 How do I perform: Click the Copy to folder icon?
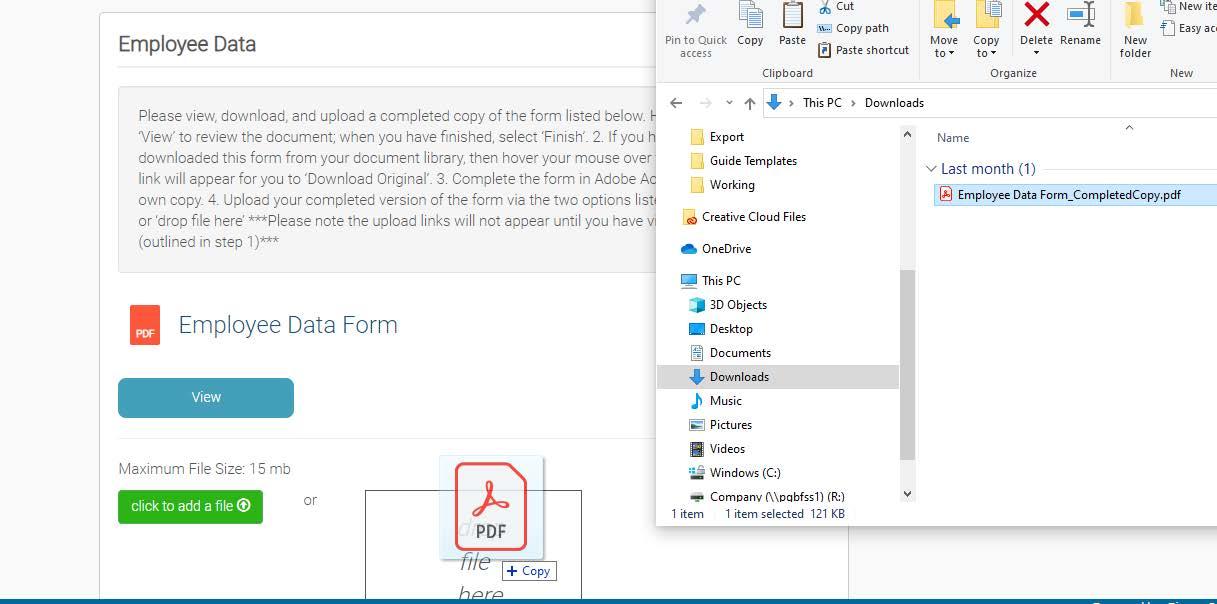(x=987, y=15)
